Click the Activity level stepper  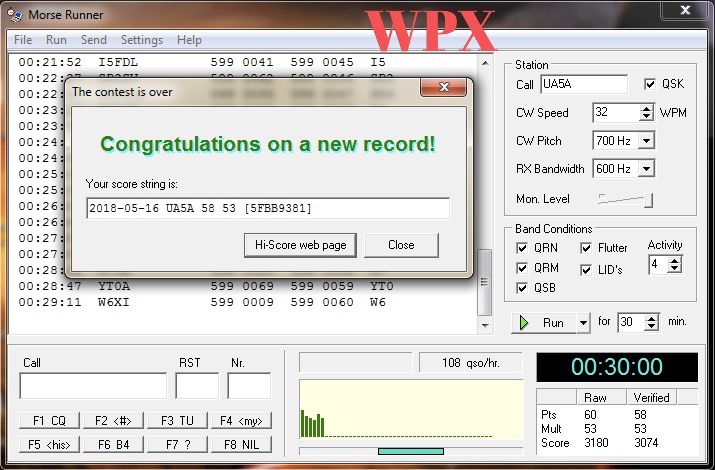(676, 265)
